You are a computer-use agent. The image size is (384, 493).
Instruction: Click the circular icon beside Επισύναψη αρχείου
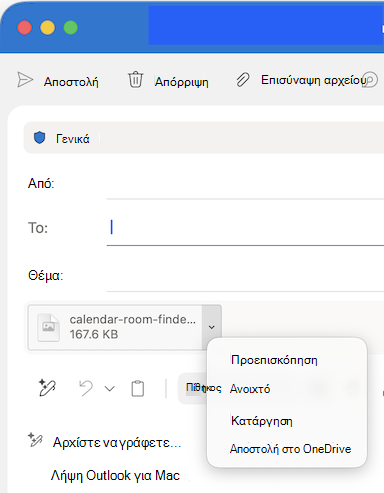coord(370,80)
